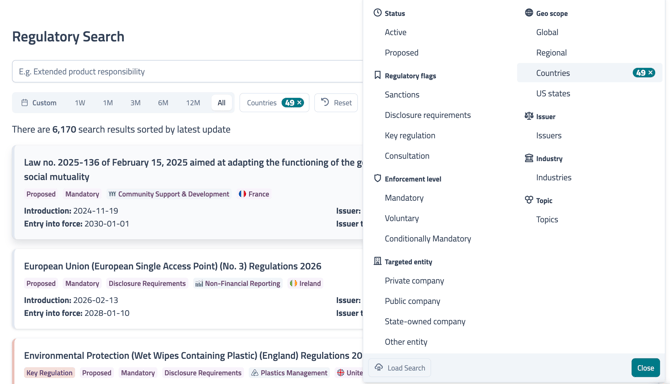Click the Proposed tag on France result
The width and height of the screenshot is (670, 384).
(41, 194)
